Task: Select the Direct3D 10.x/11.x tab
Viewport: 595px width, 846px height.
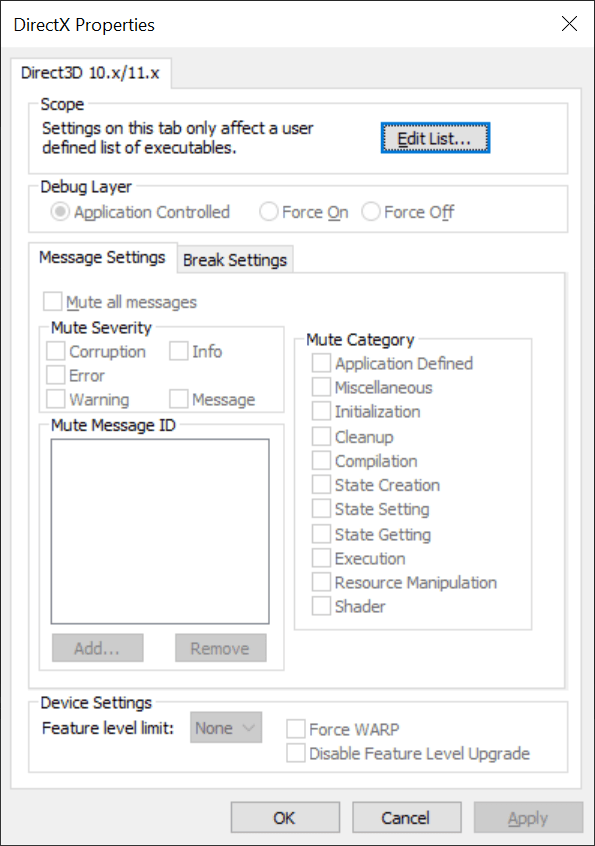Action: point(91,73)
